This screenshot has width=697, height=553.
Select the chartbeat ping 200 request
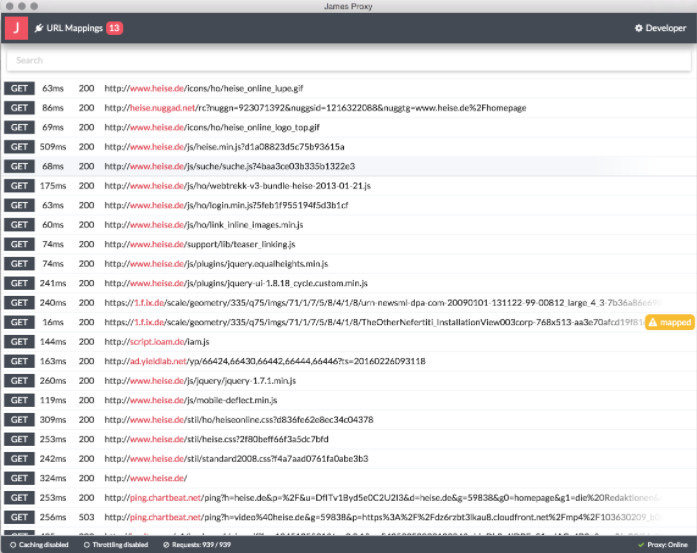tap(348, 498)
